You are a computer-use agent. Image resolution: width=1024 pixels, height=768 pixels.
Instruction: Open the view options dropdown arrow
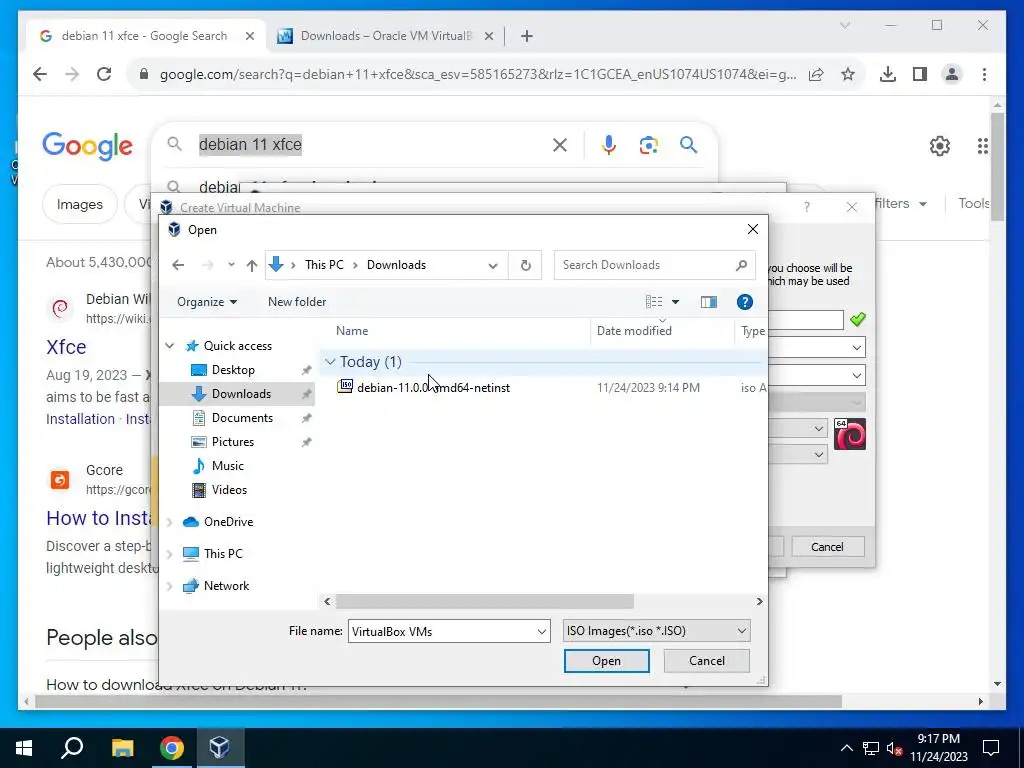tap(675, 302)
